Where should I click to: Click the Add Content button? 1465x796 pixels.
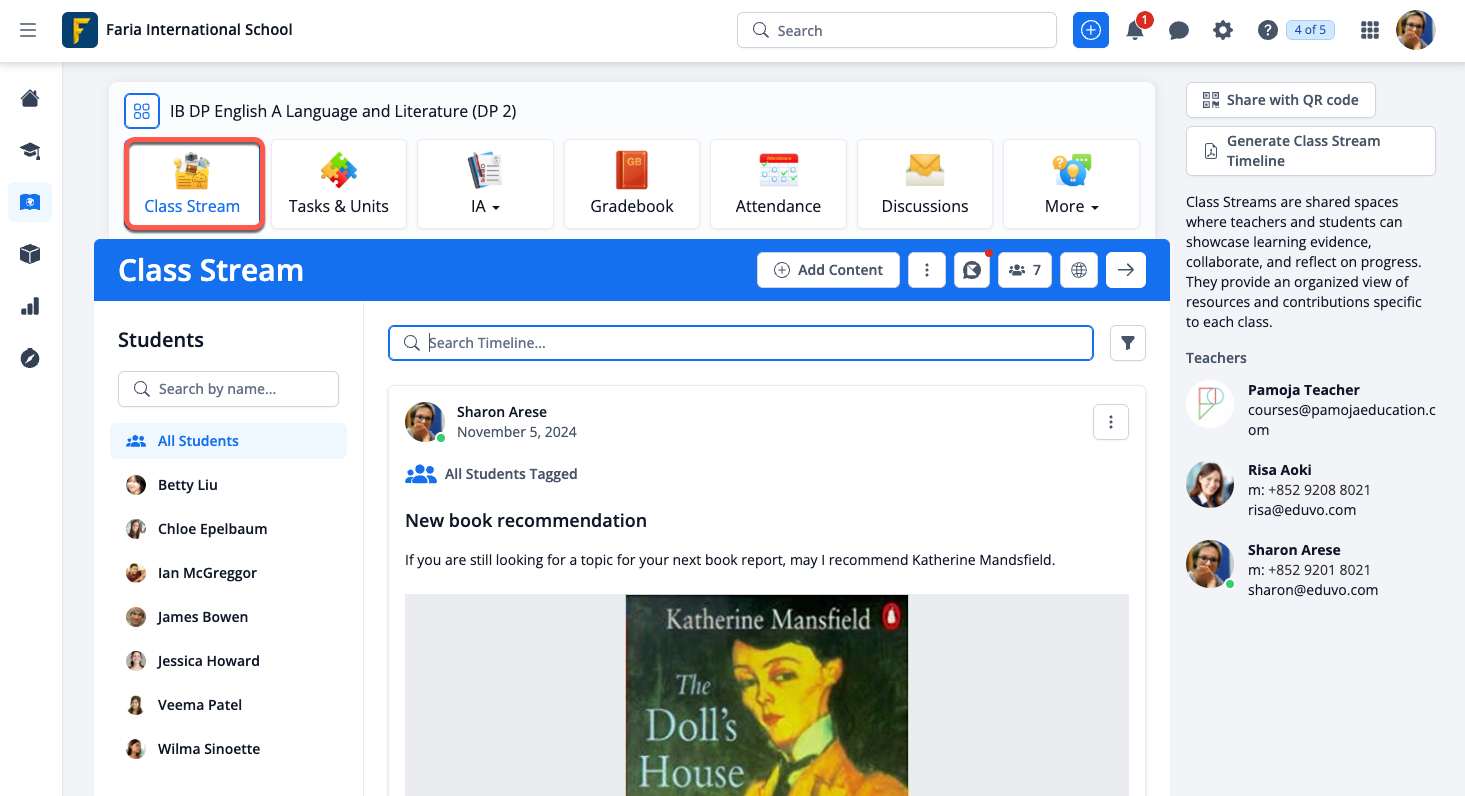(828, 270)
